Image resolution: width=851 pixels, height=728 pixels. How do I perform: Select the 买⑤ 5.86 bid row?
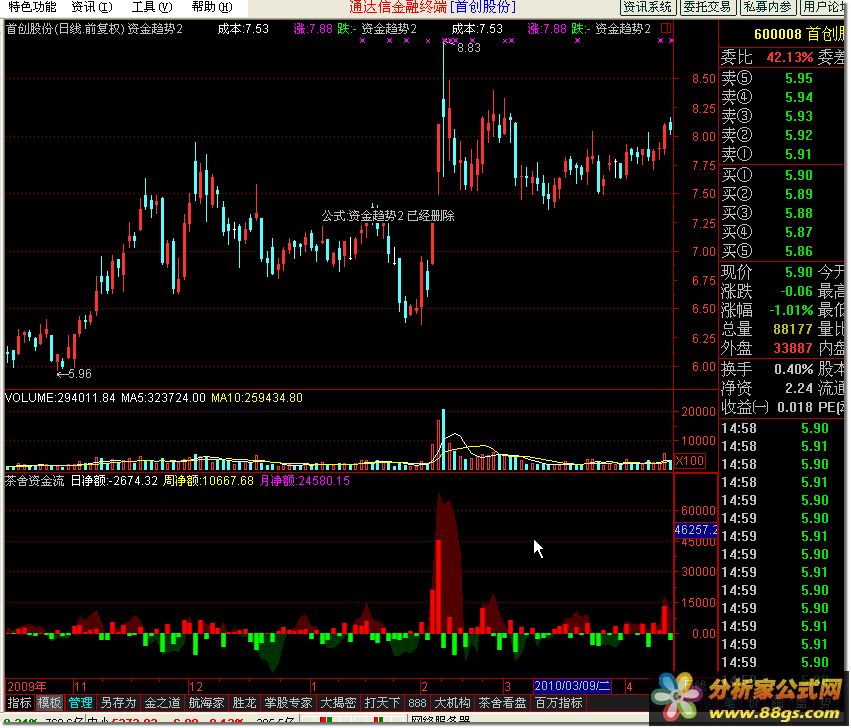pos(783,251)
